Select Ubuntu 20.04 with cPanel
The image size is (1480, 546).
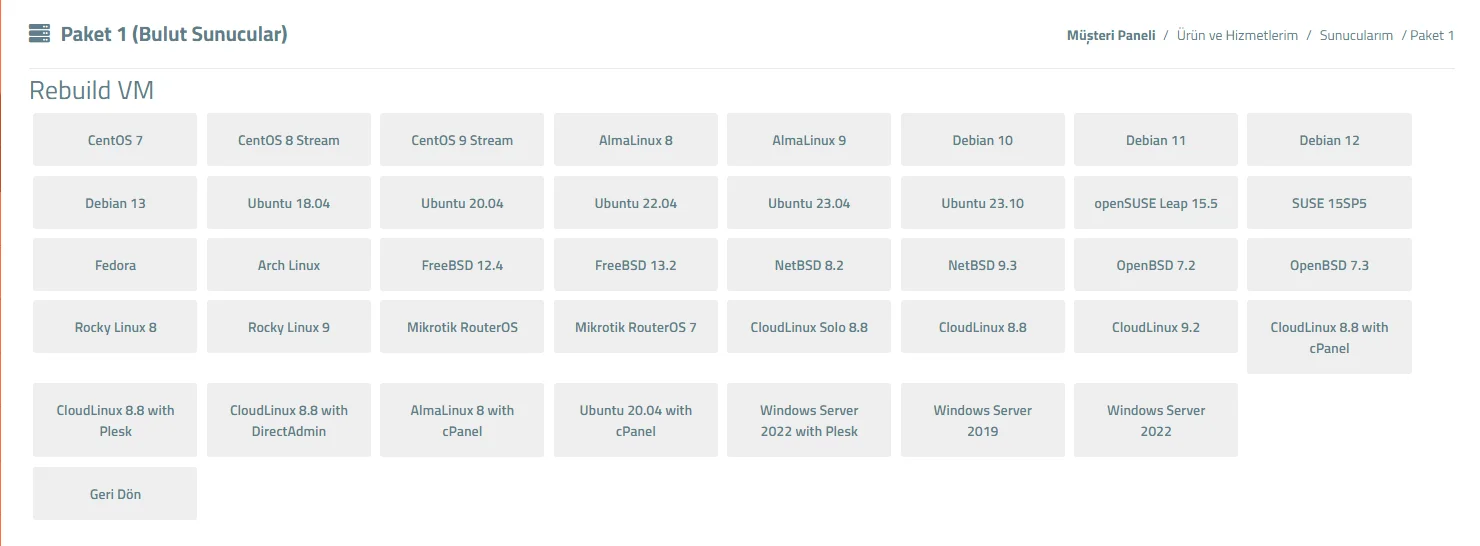pos(636,420)
